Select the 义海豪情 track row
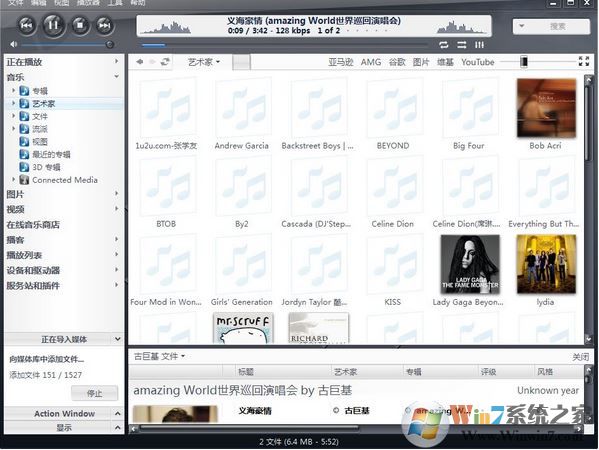 pyautogui.click(x=255, y=411)
